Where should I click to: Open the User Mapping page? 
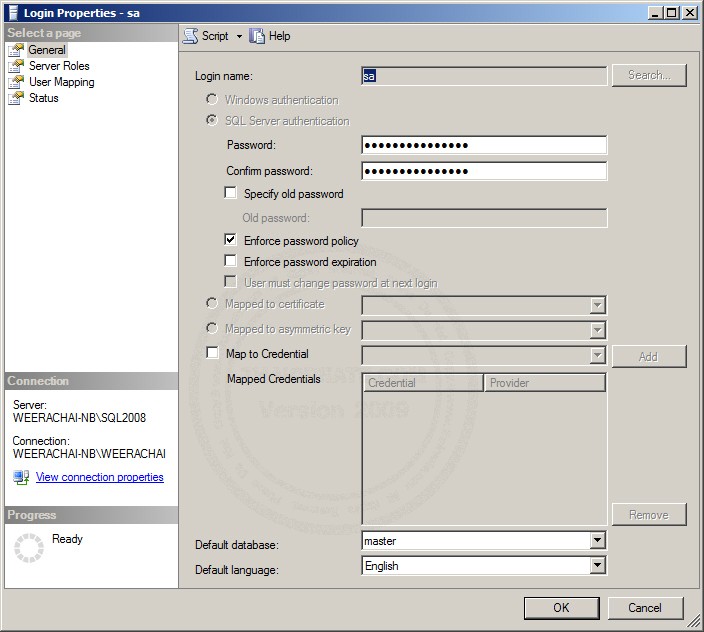pyautogui.click(x=62, y=82)
